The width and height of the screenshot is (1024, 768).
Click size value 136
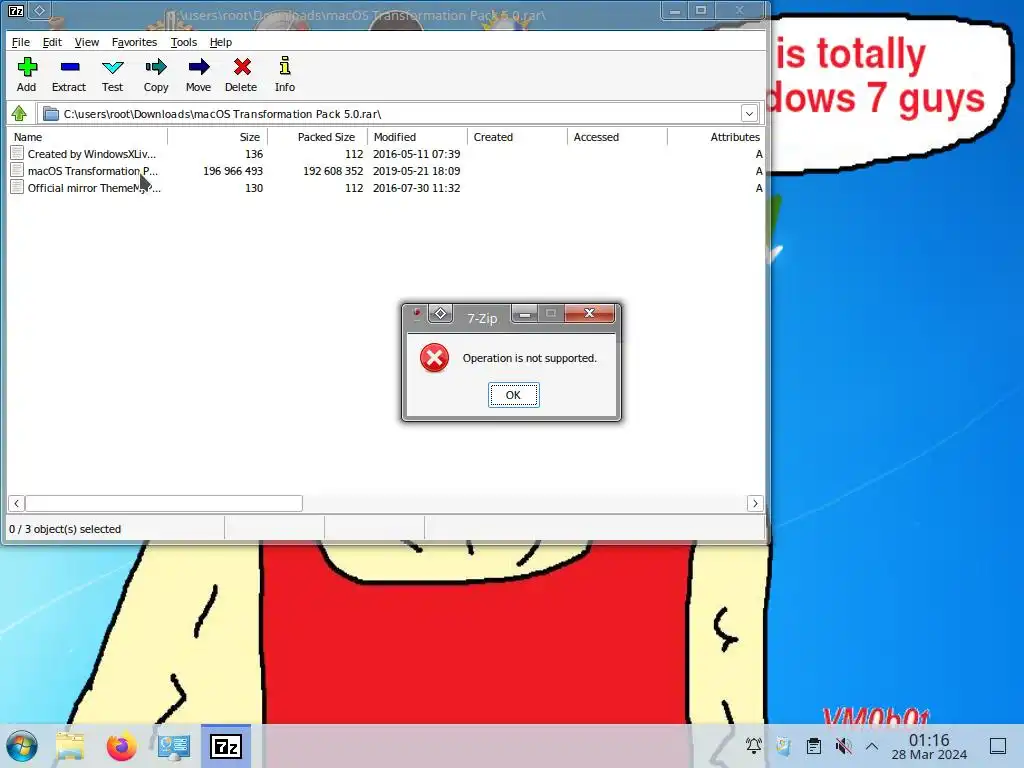[254, 154]
